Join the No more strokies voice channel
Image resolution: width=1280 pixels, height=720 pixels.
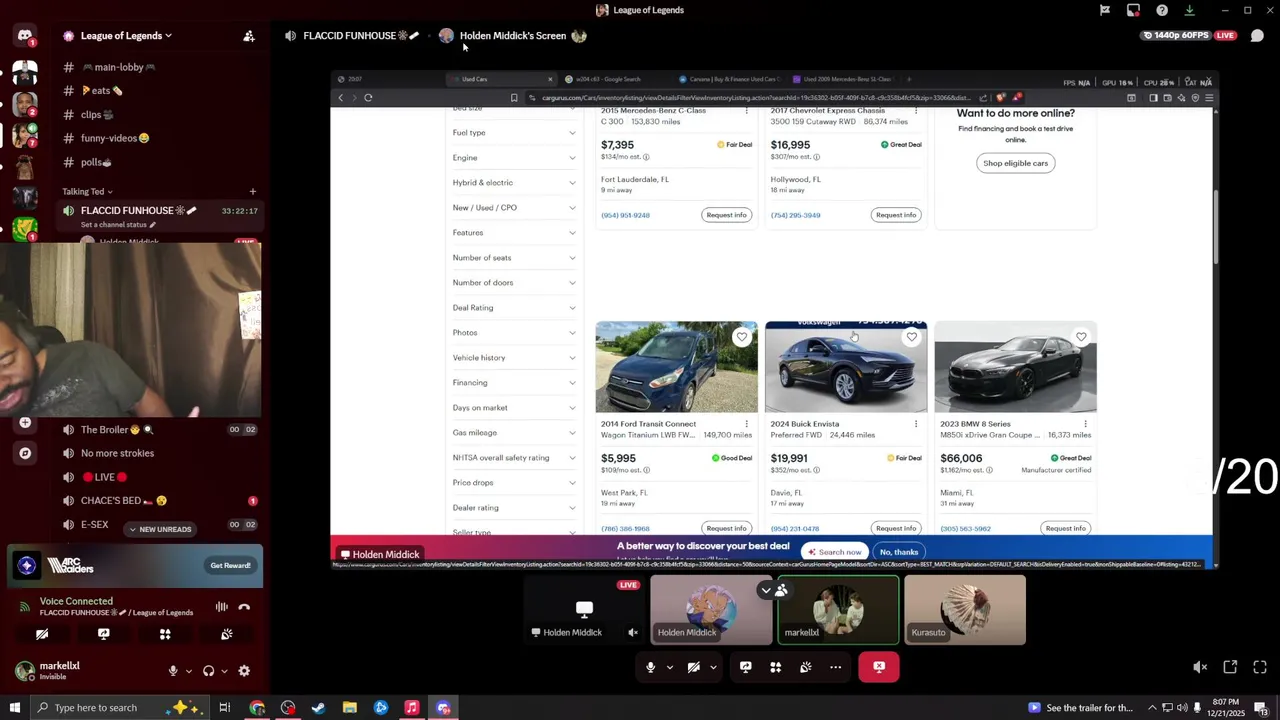pos(117,453)
